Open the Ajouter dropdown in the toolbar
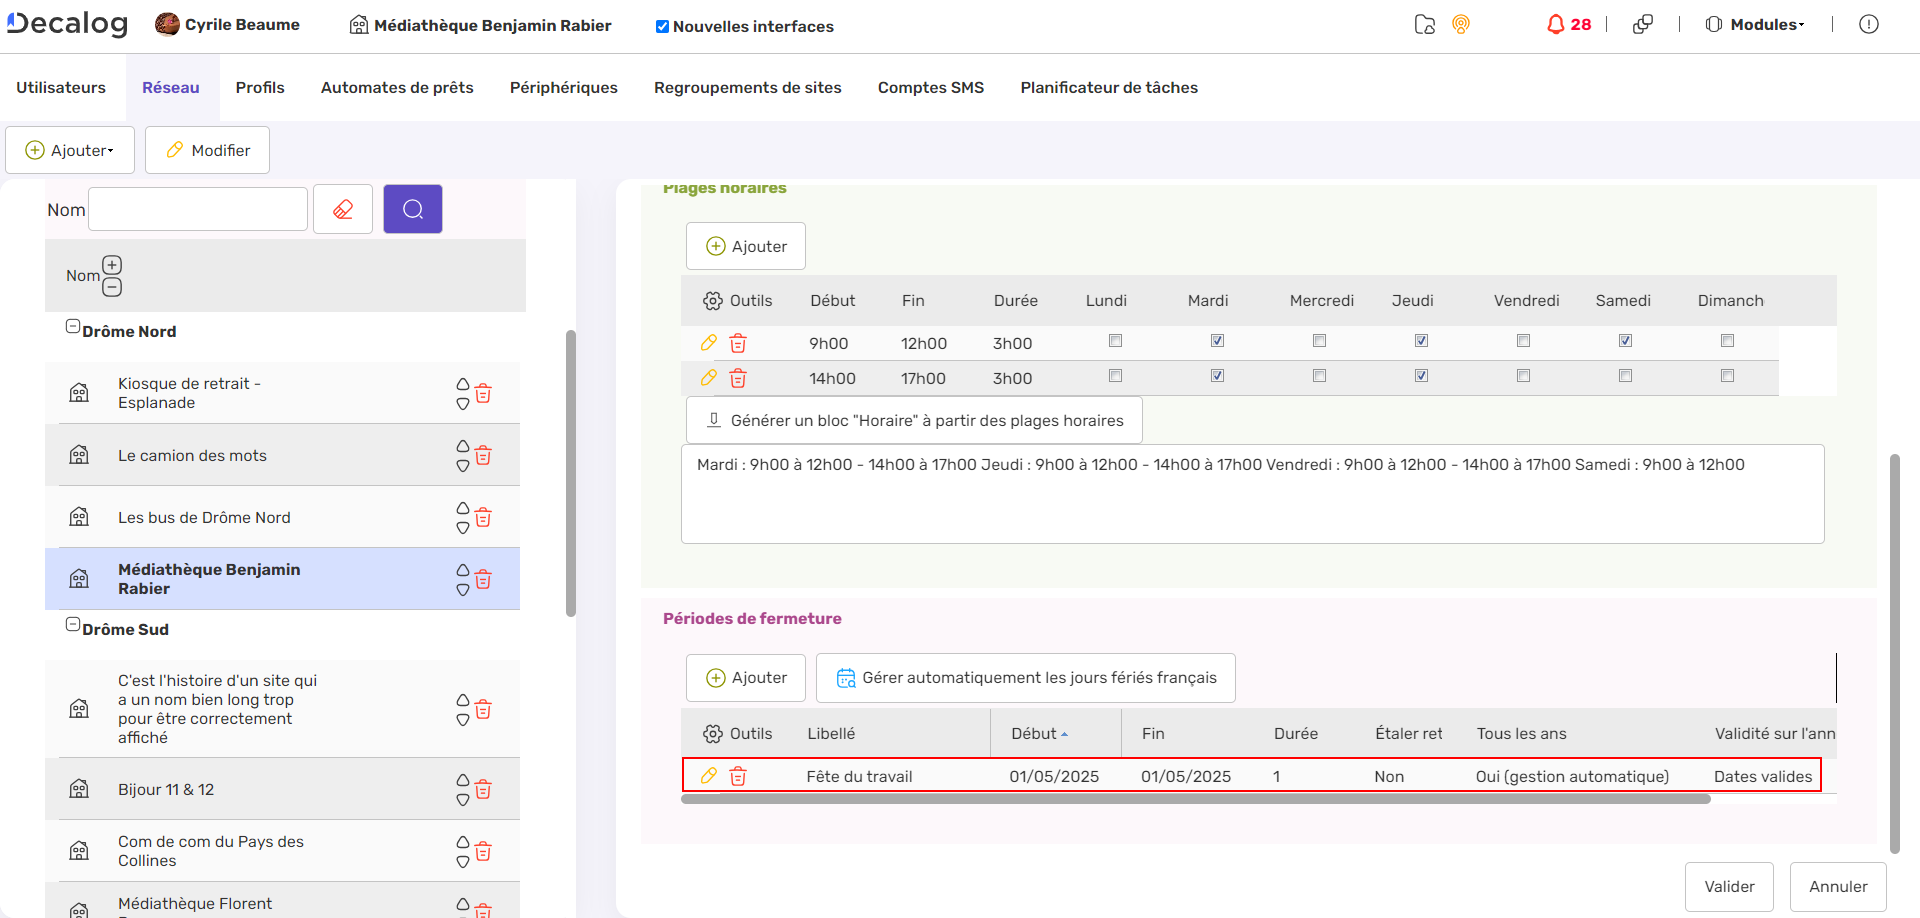The width and height of the screenshot is (1920, 918). (x=70, y=150)
